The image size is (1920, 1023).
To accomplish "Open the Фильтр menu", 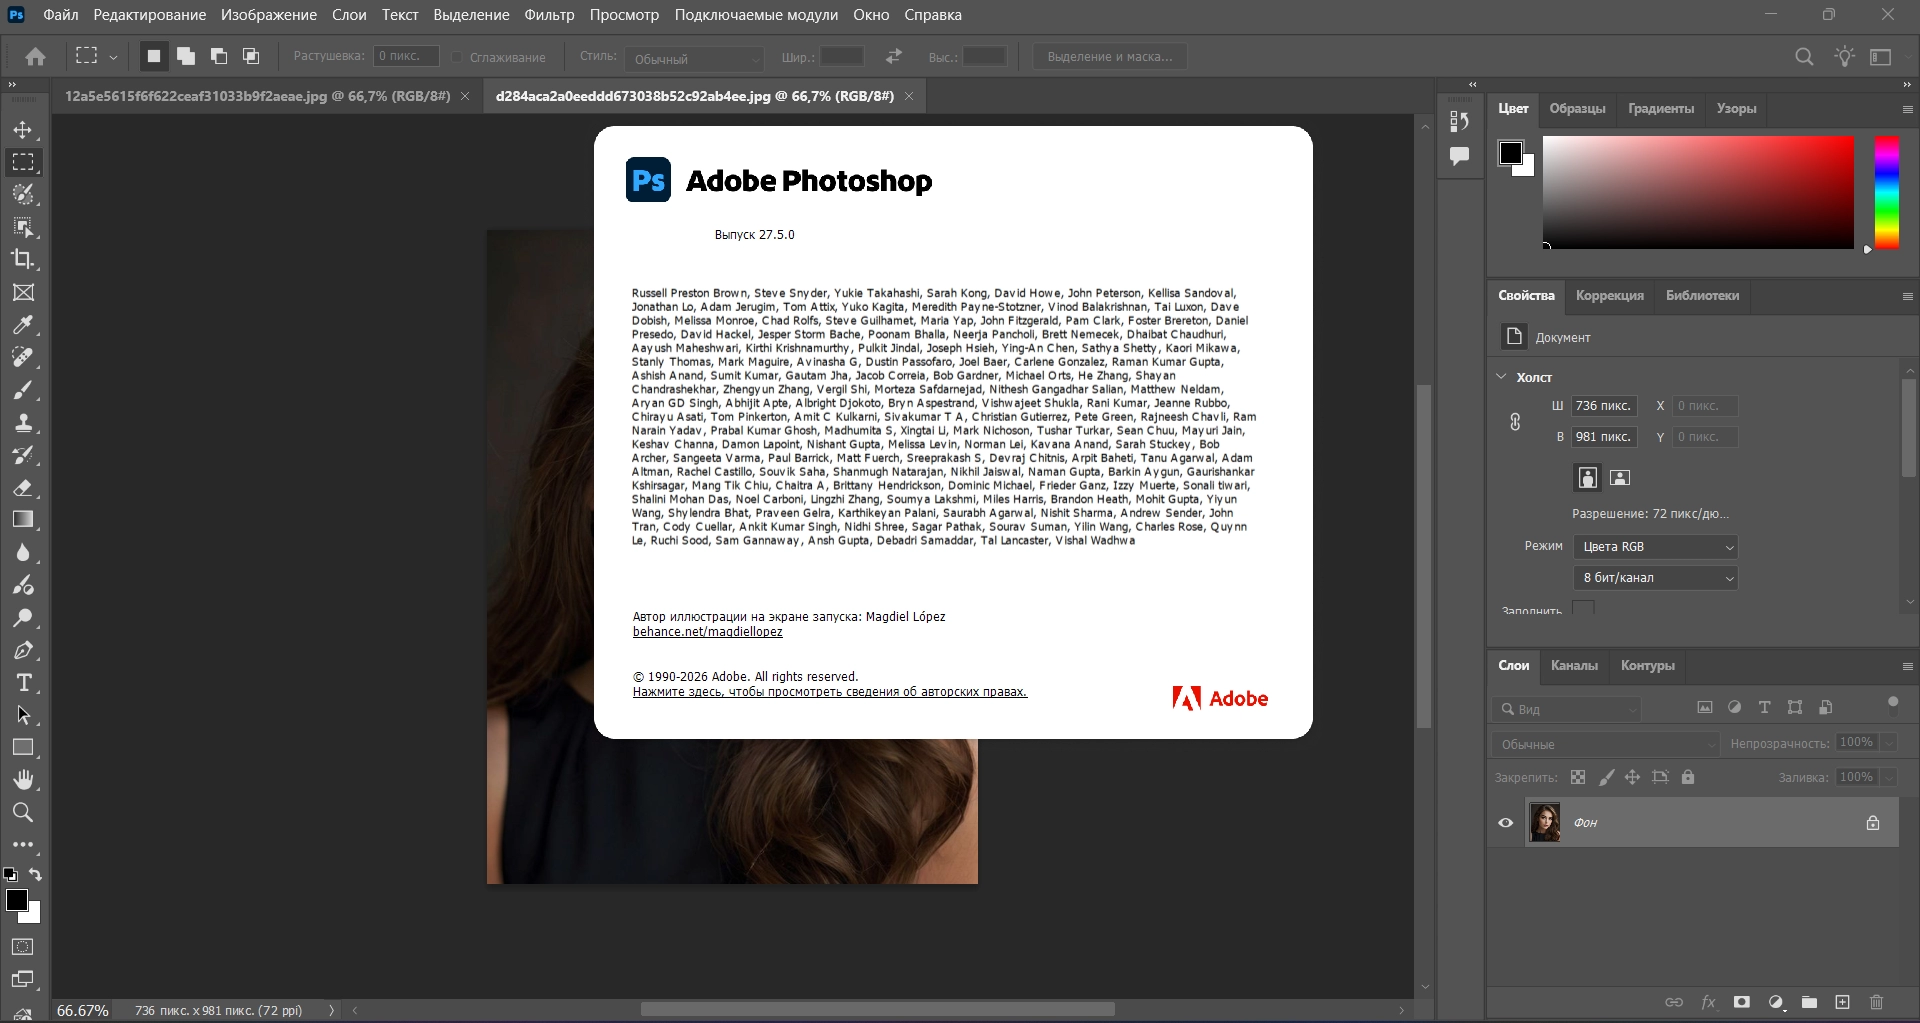I will tap(549, 15).
